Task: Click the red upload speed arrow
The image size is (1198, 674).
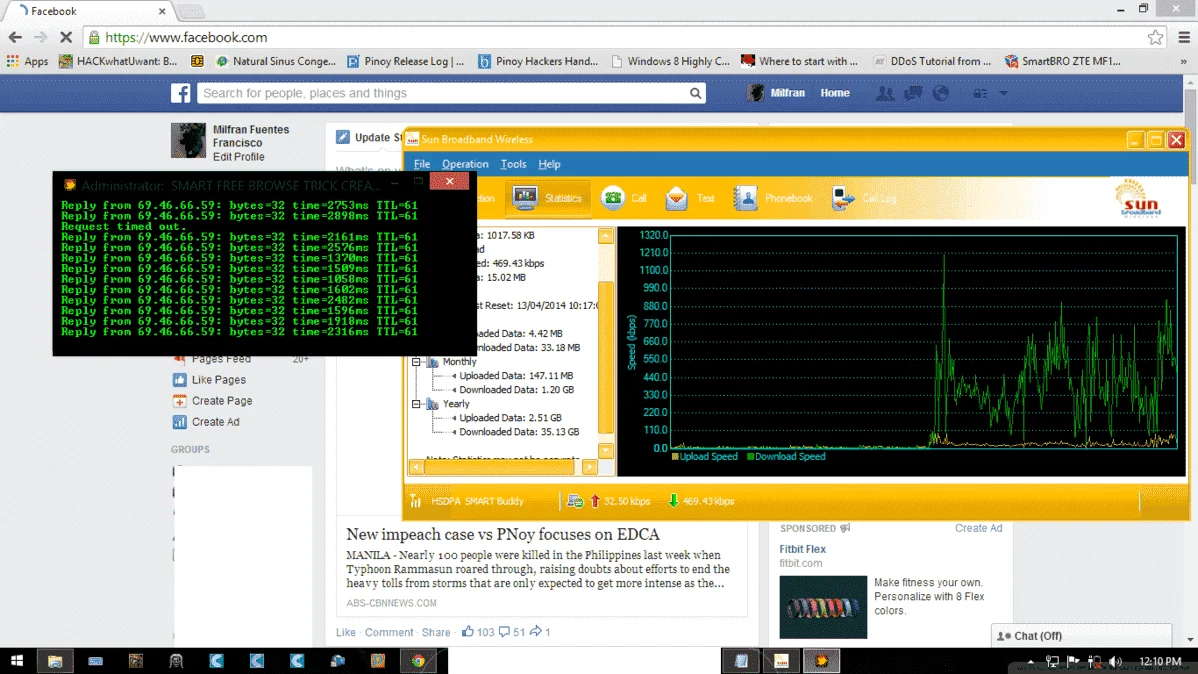Action: click(595, 501)
